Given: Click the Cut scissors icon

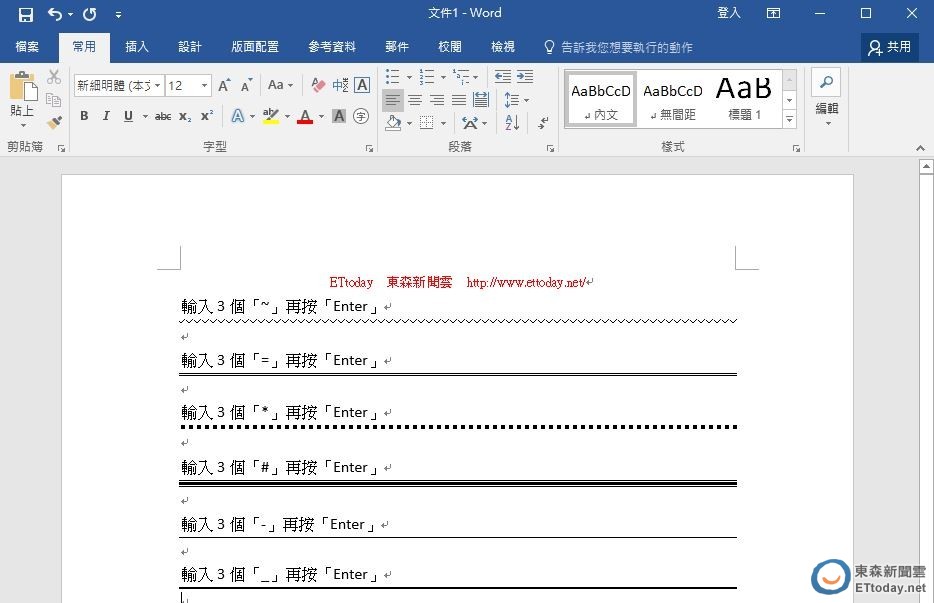Looking at the screenshot, I should pyautogui.click(x=54, y=77).
